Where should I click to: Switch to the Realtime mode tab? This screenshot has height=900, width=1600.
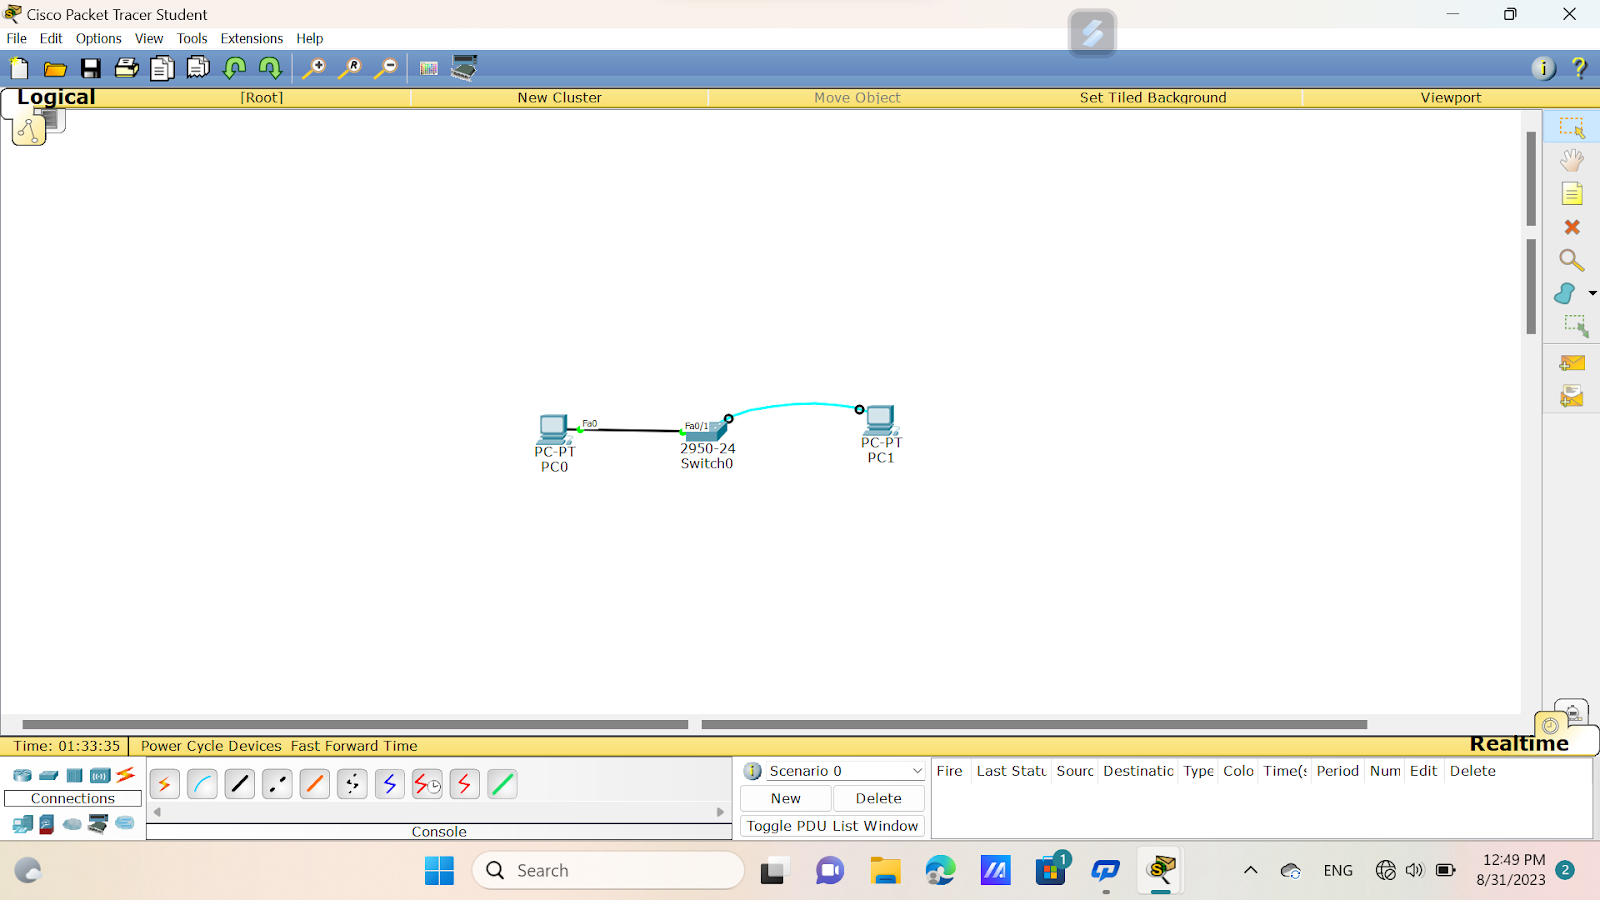1519,744
